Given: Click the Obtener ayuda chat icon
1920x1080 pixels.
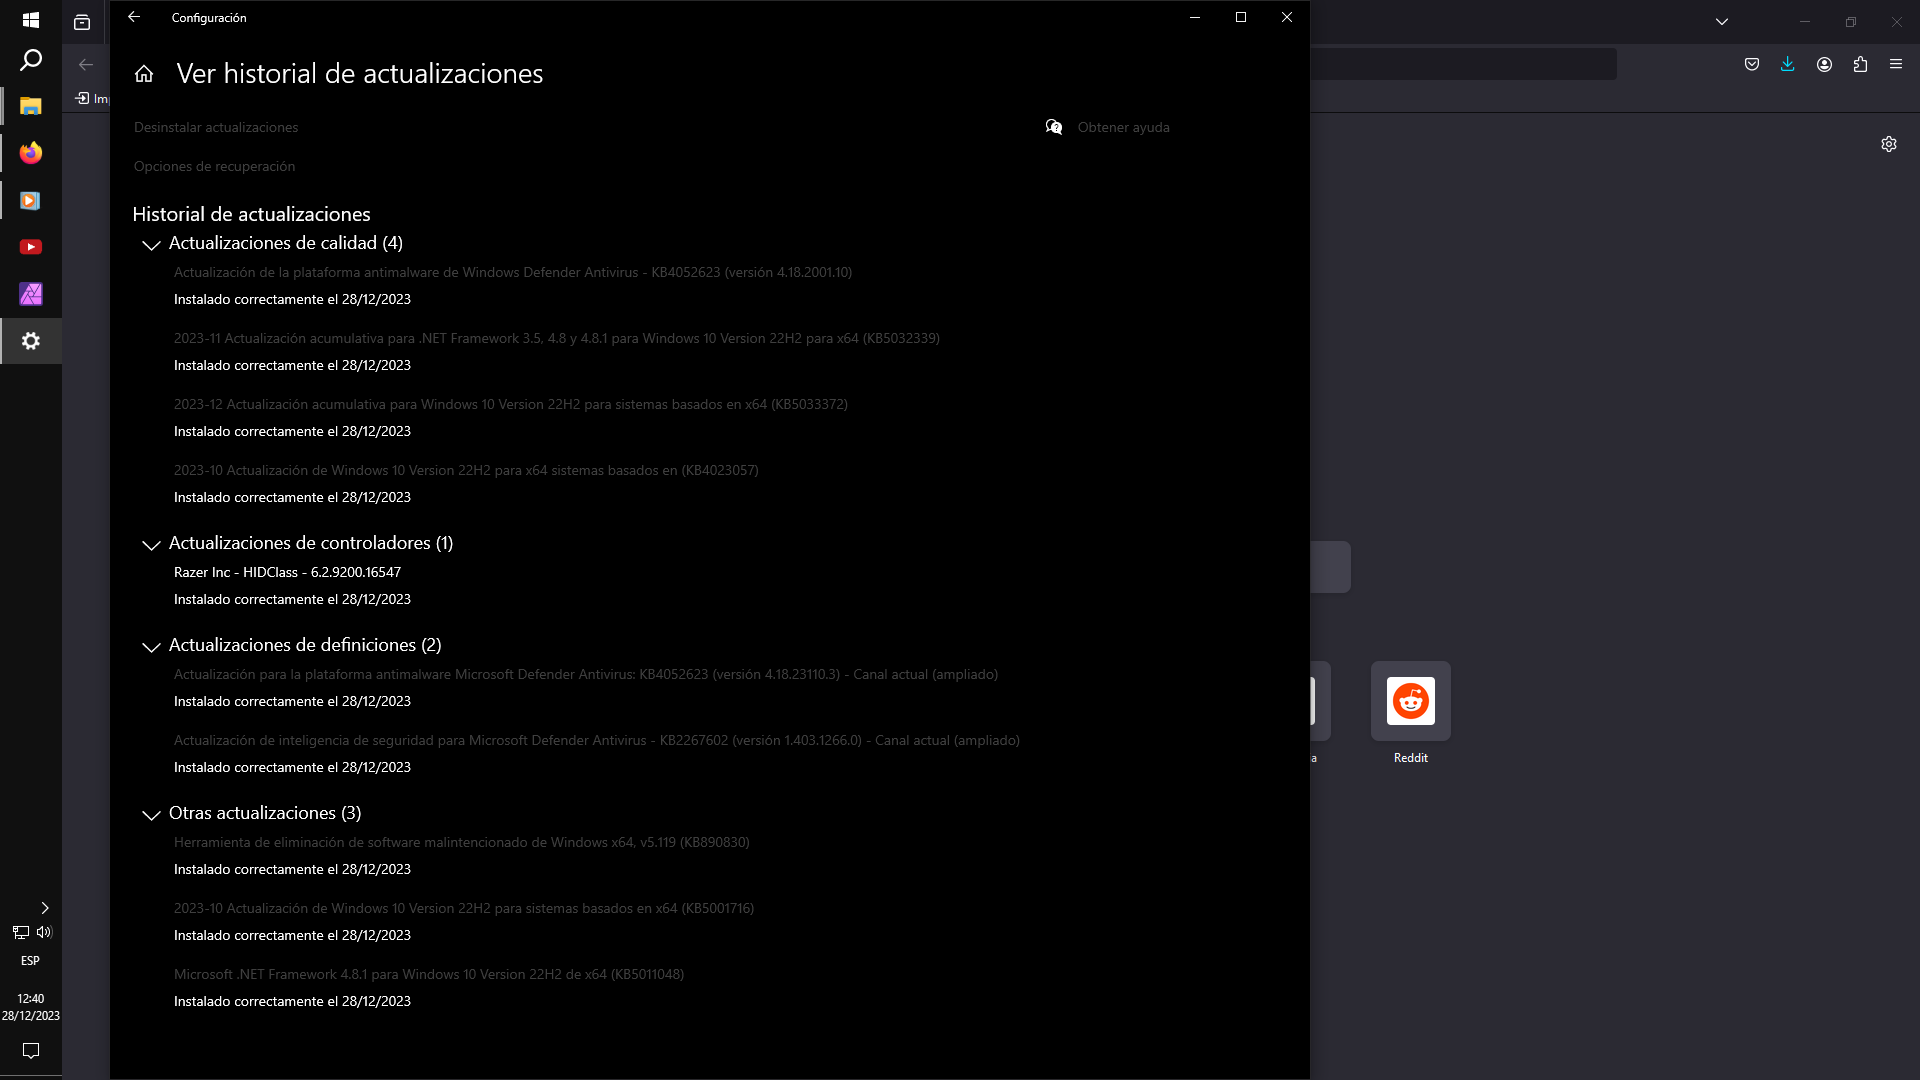Looking at the screenshot, I should click(1054, 127).
